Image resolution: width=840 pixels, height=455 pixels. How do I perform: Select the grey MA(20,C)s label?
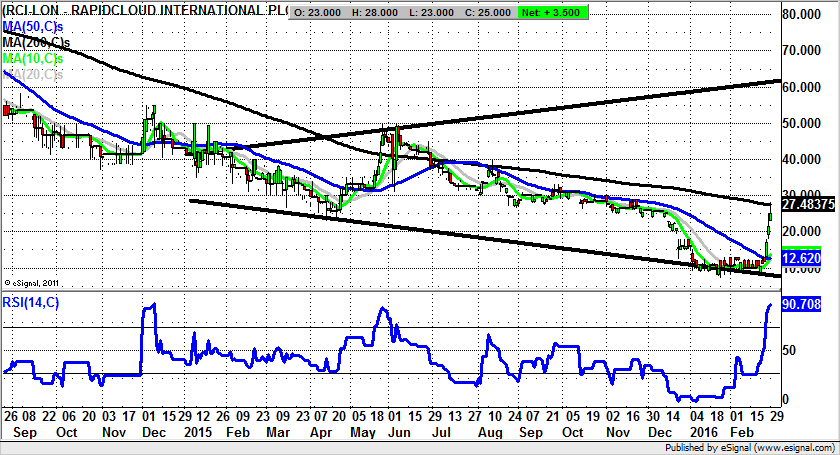pyautogui.click(x=34, y=74)
